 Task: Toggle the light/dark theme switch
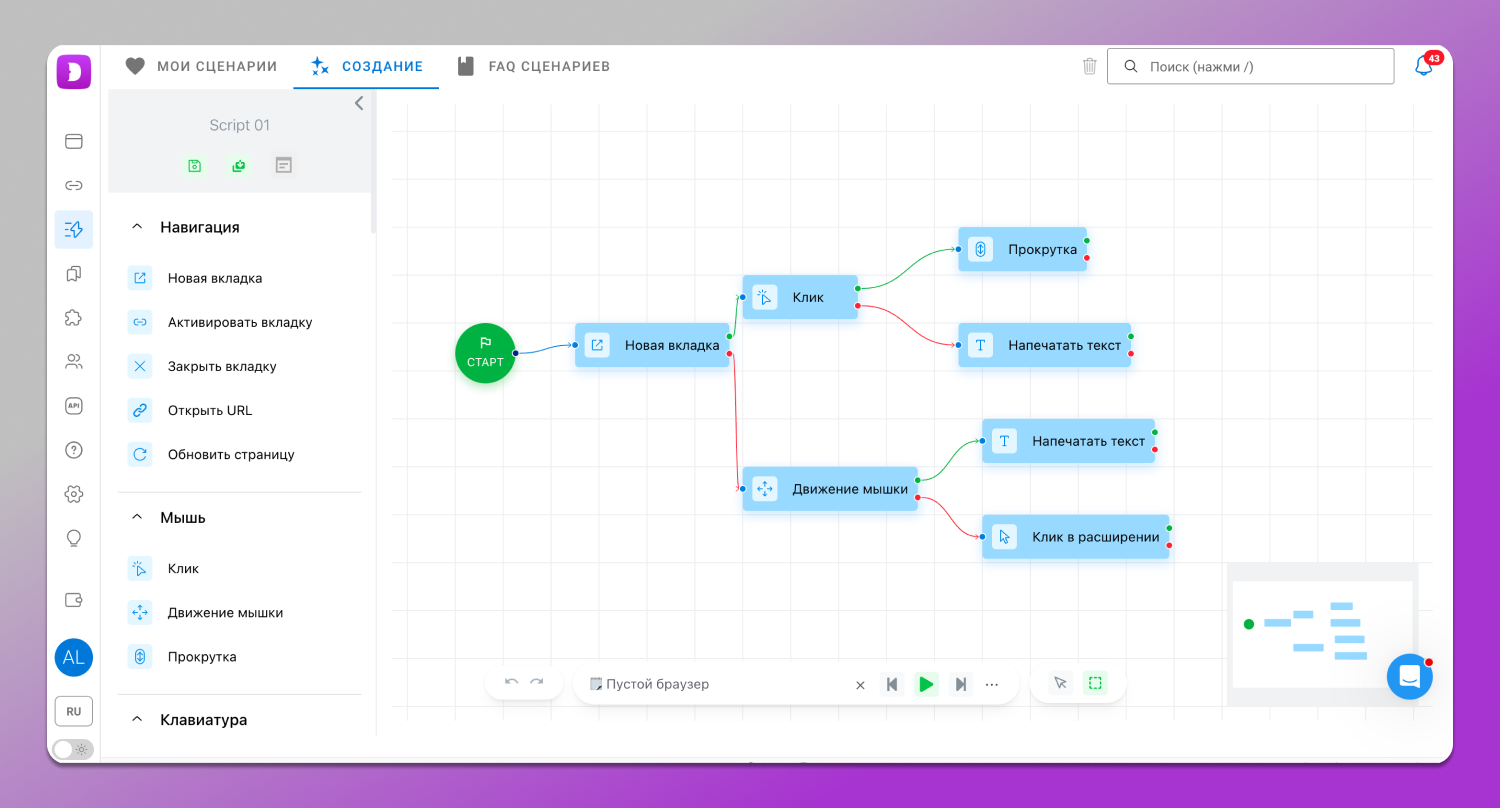tap(73, 749)
